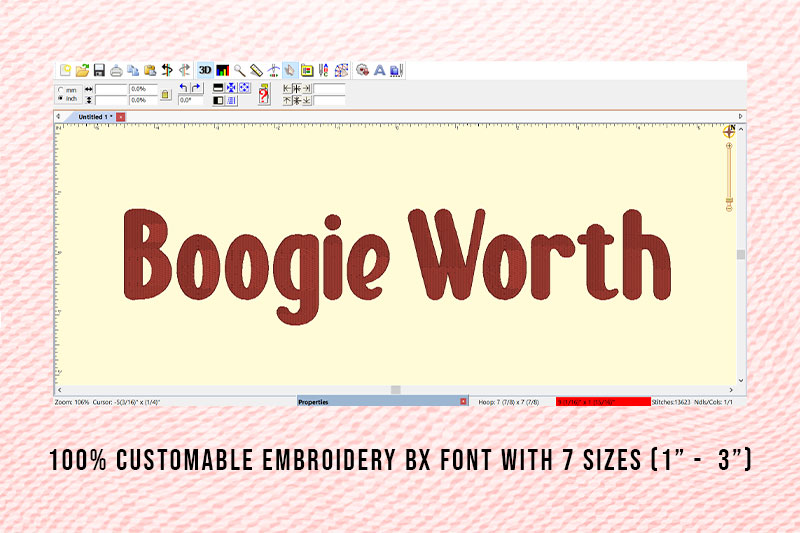Click the red design size indicator

(603, 402)
